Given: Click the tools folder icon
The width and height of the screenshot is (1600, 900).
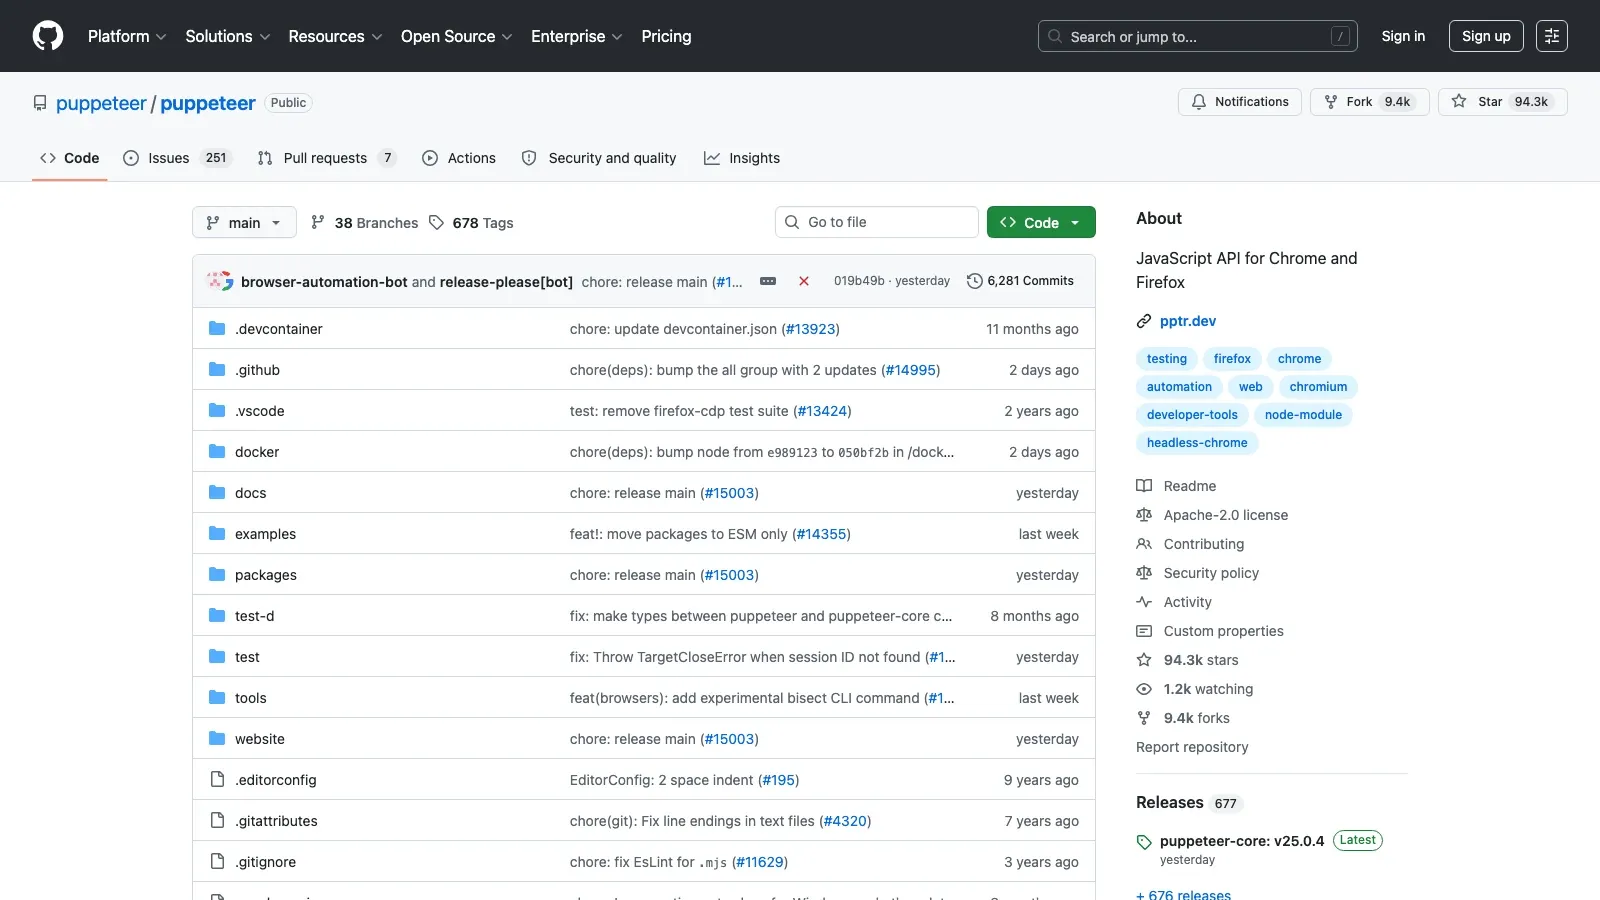Looking at the screenshot, I should 217,698.
